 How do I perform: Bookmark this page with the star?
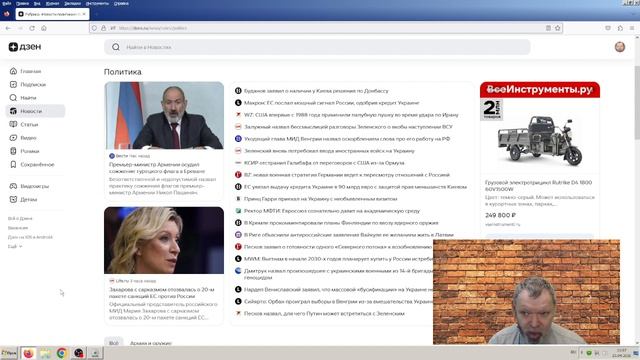558,28
